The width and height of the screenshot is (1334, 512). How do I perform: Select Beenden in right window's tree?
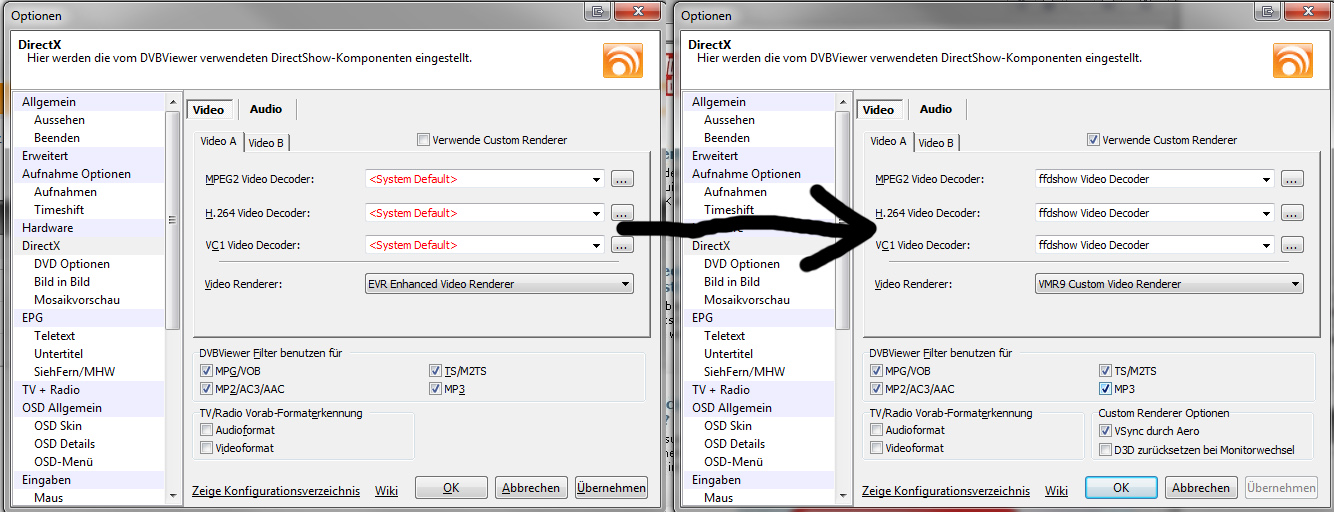(727, 138)
